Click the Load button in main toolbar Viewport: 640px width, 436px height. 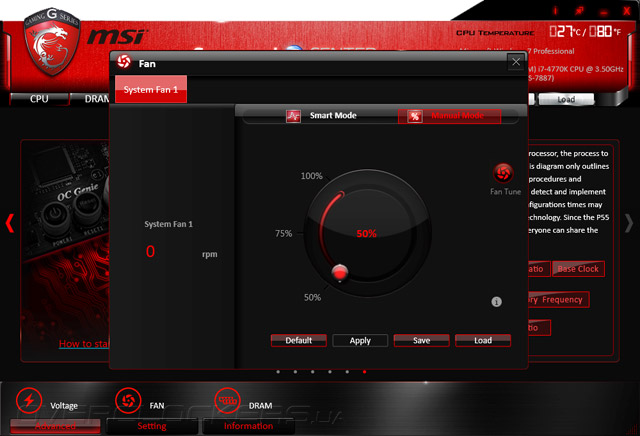[x=566, y=99]
